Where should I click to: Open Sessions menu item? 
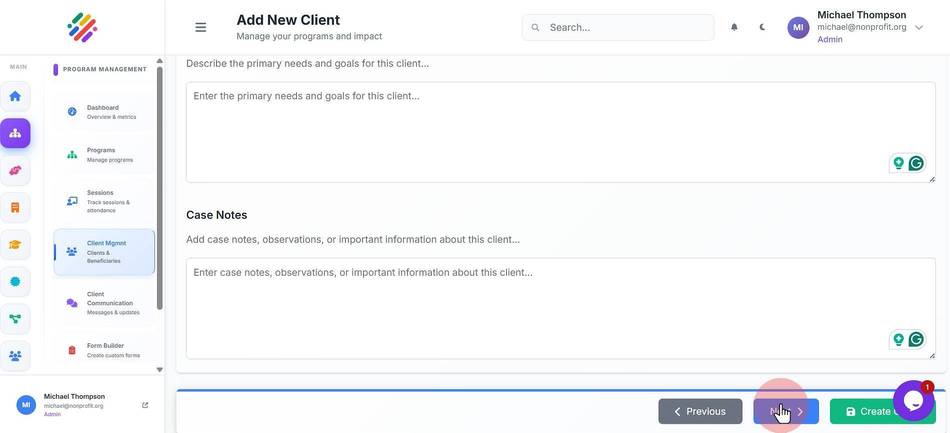104,201
